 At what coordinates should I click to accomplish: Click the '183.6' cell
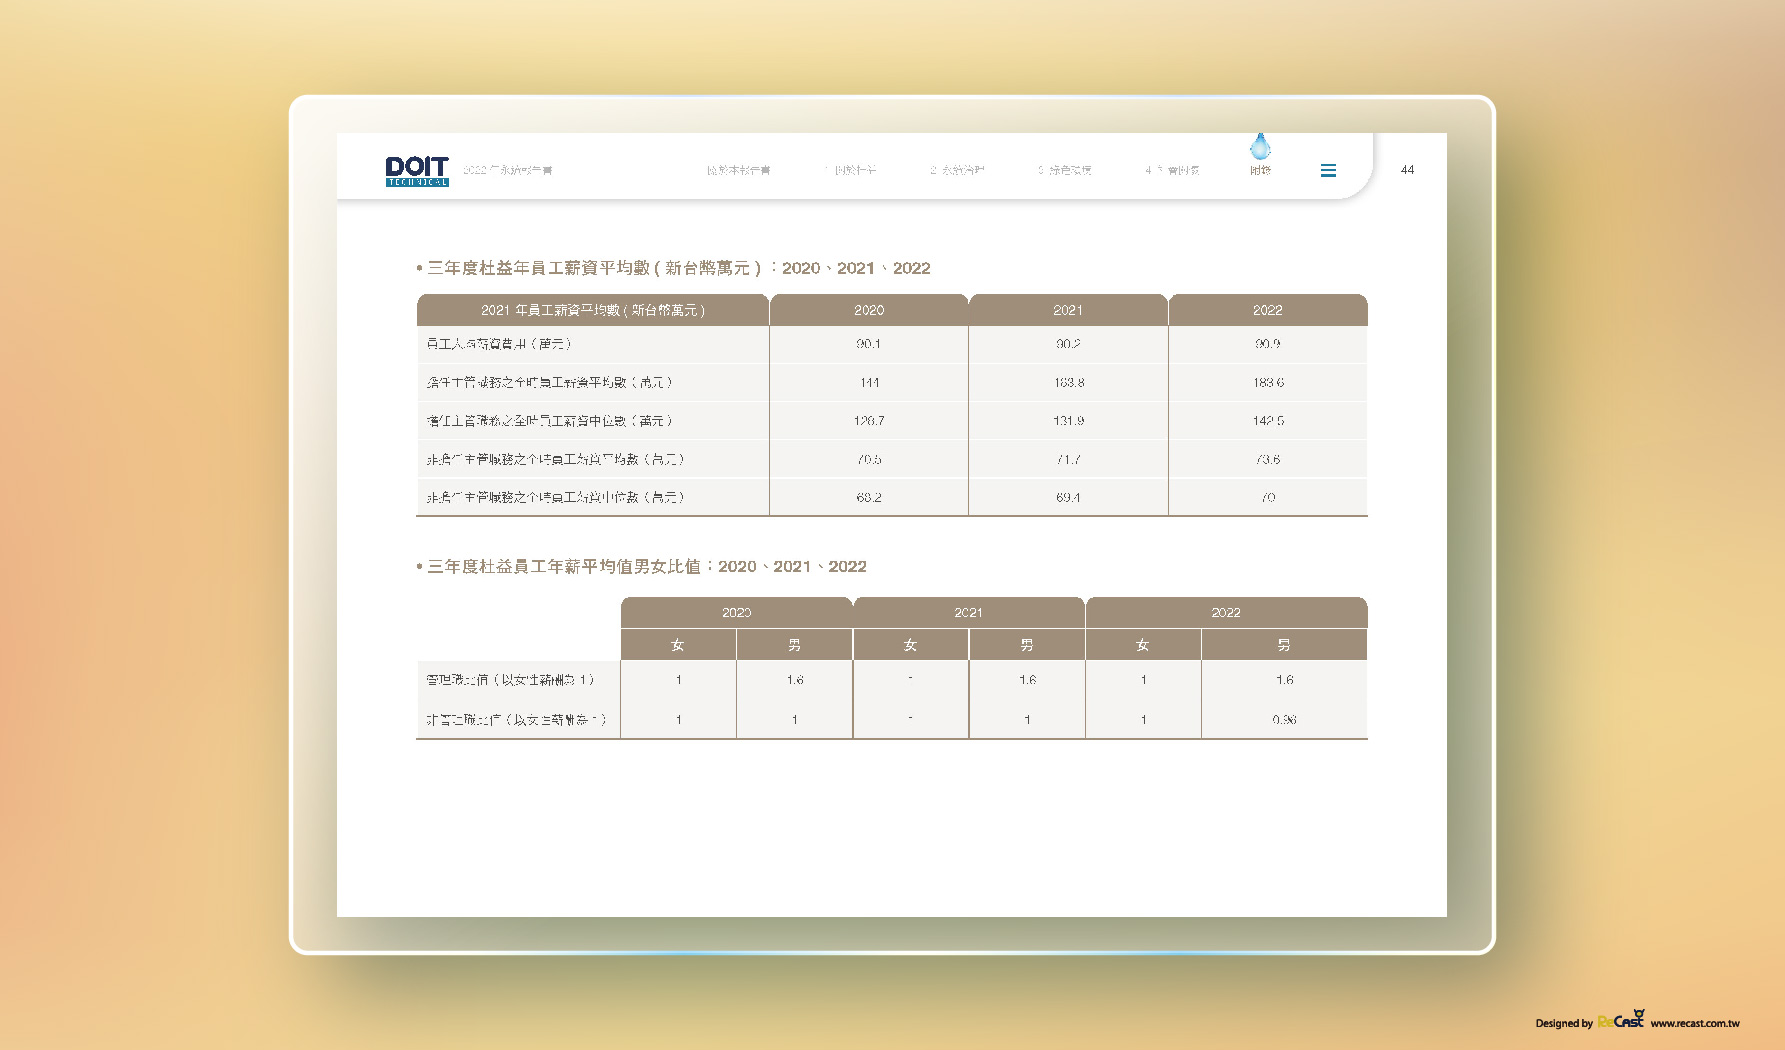coord(1268,382)
